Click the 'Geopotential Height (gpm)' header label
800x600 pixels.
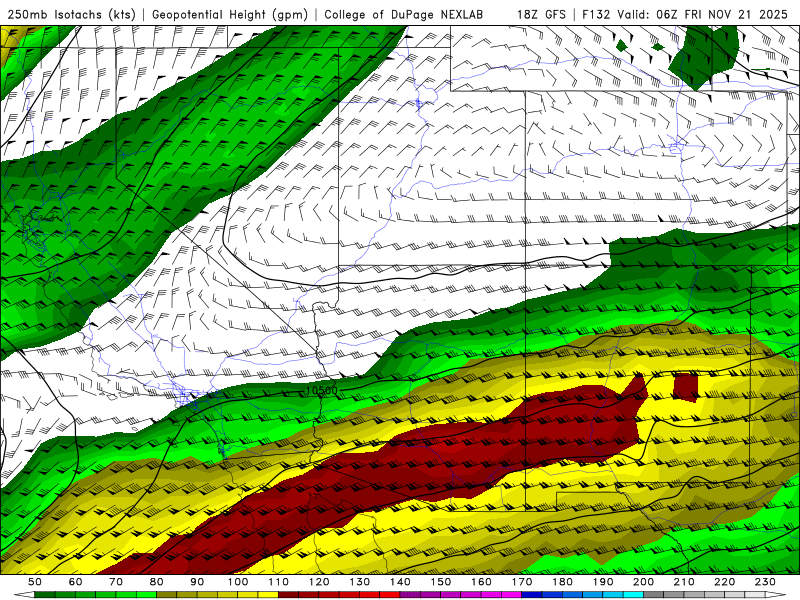click(x=230, y=15)
